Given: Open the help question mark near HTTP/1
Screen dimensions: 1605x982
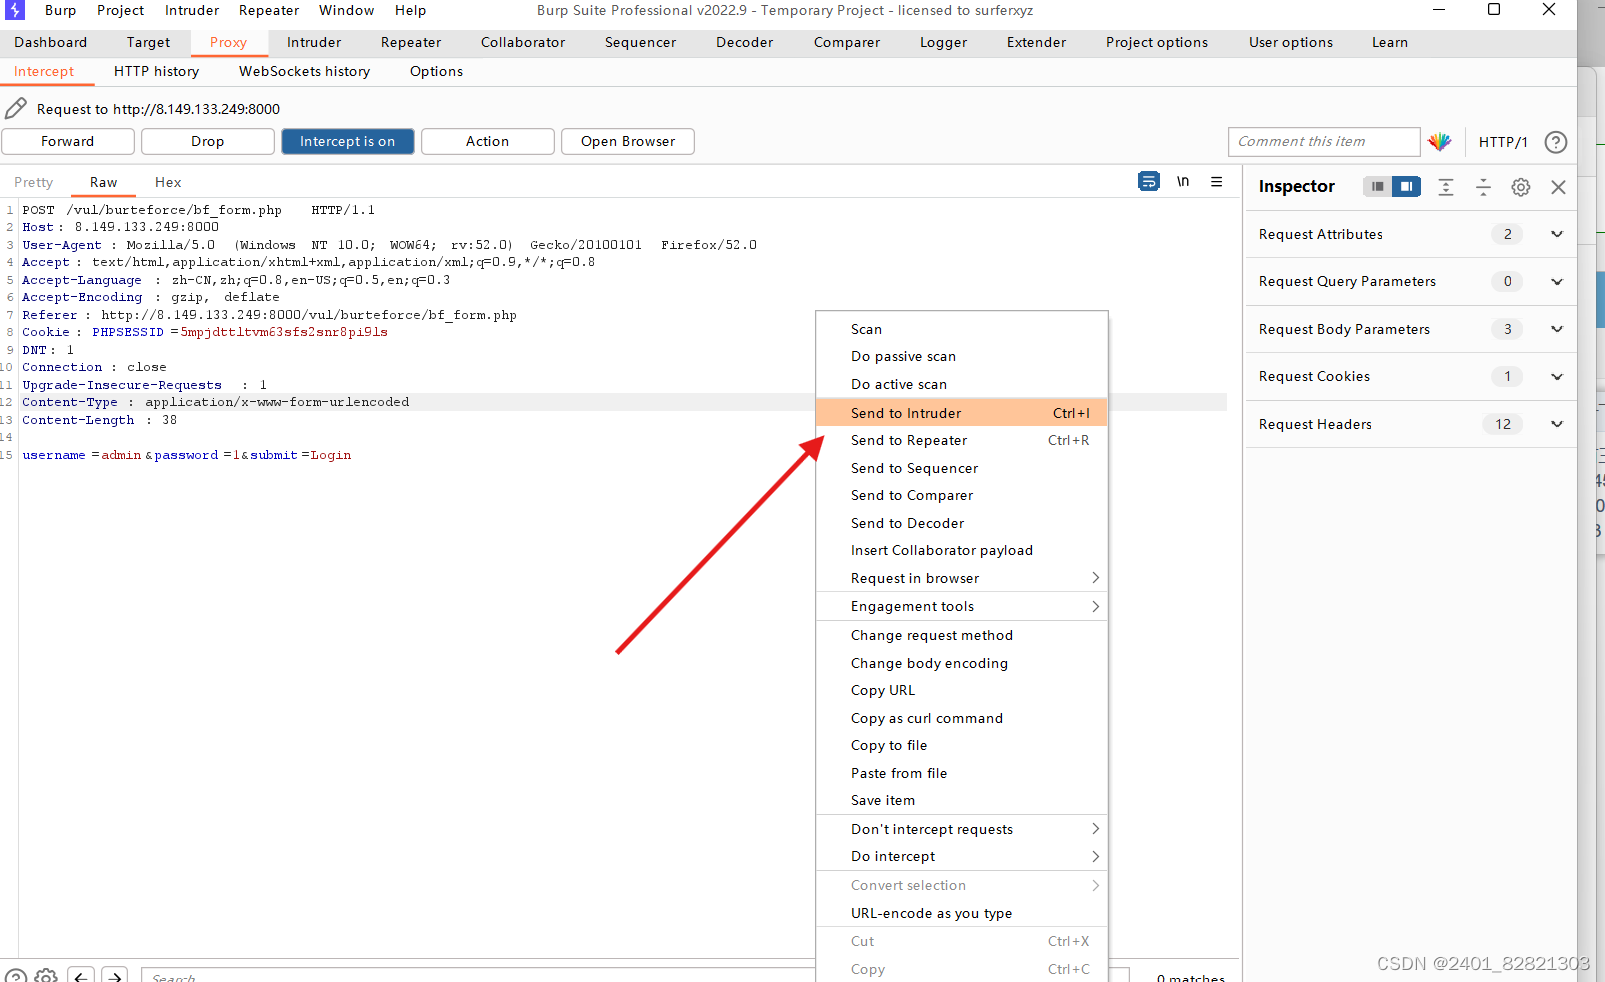Looking at the screenshot, I should [1556, 142].
